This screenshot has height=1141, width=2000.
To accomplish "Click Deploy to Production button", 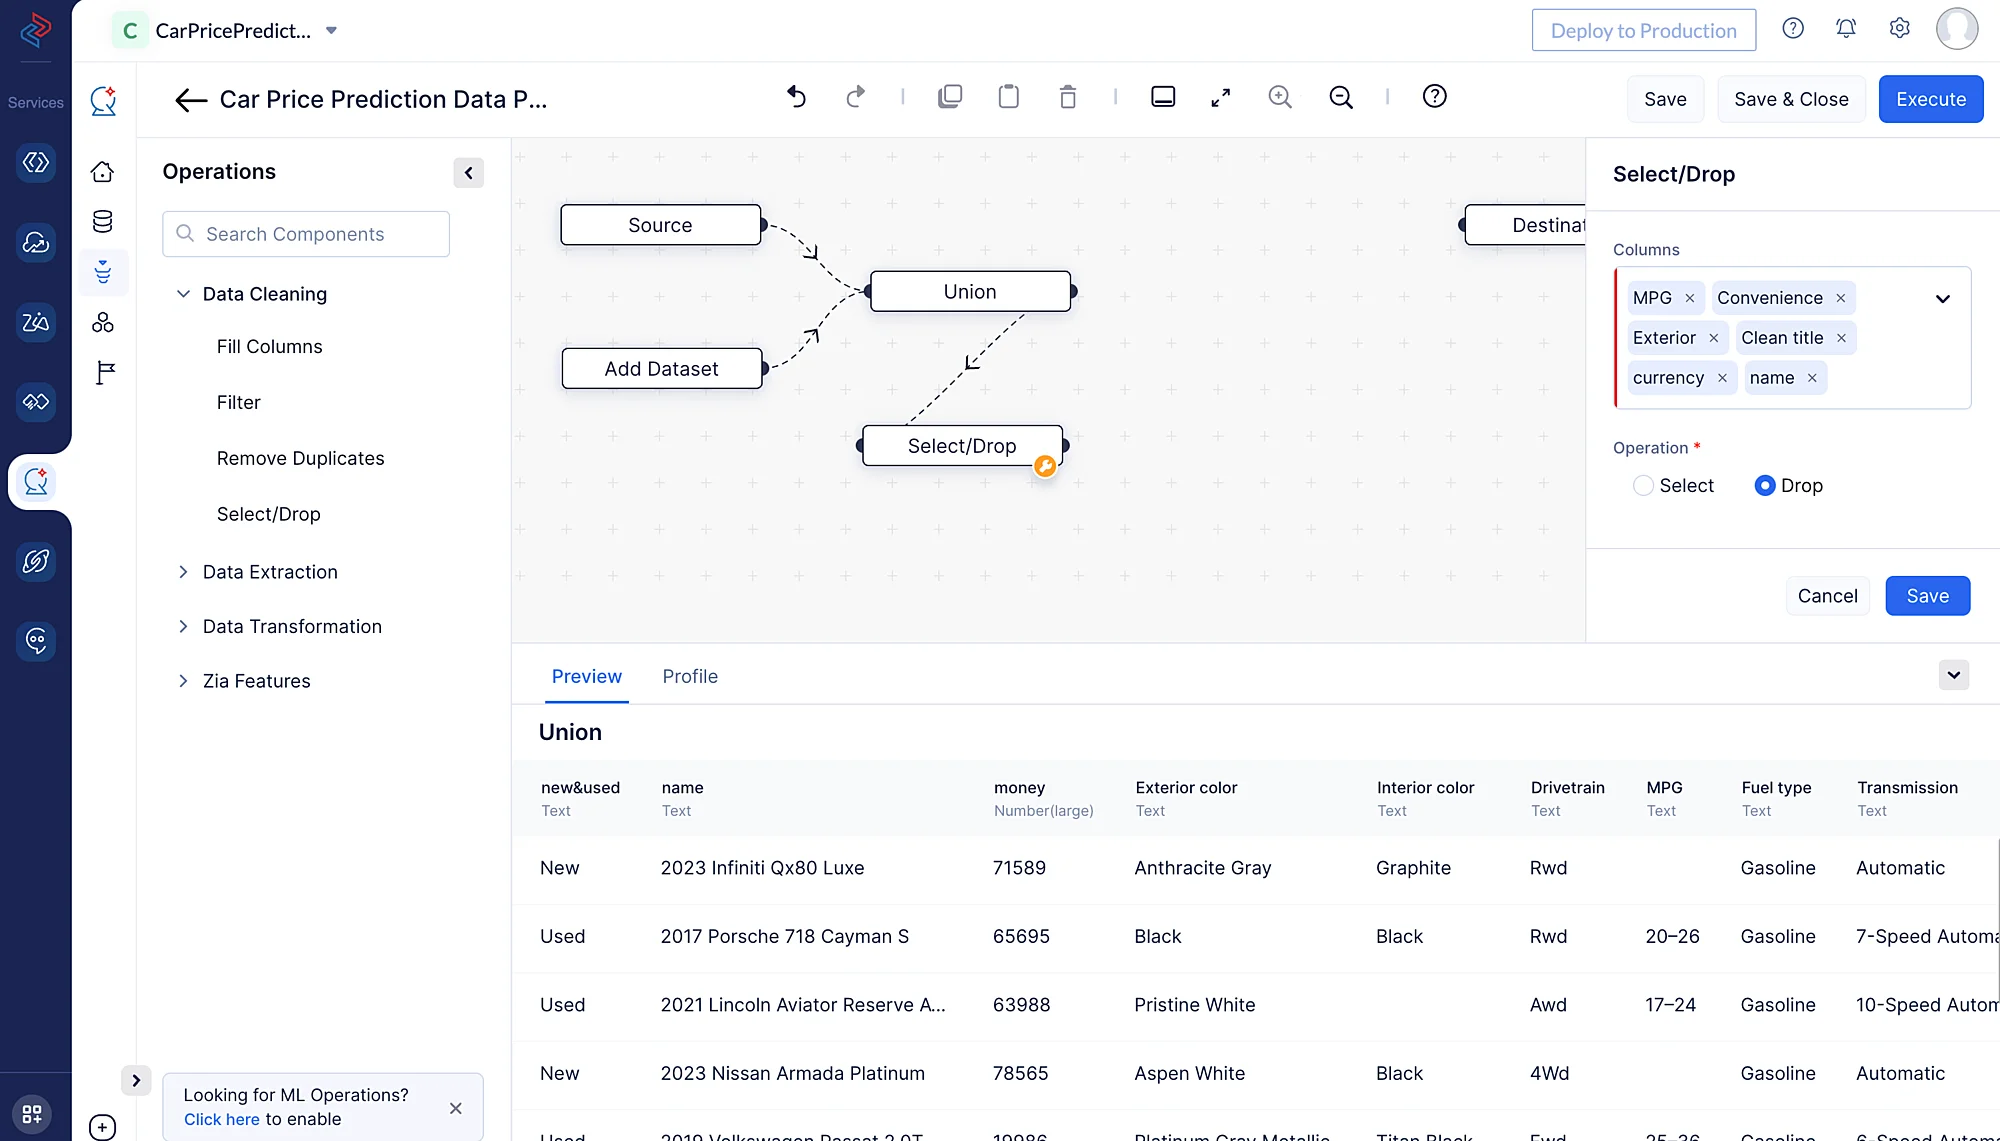I will tap(1644, 30).
